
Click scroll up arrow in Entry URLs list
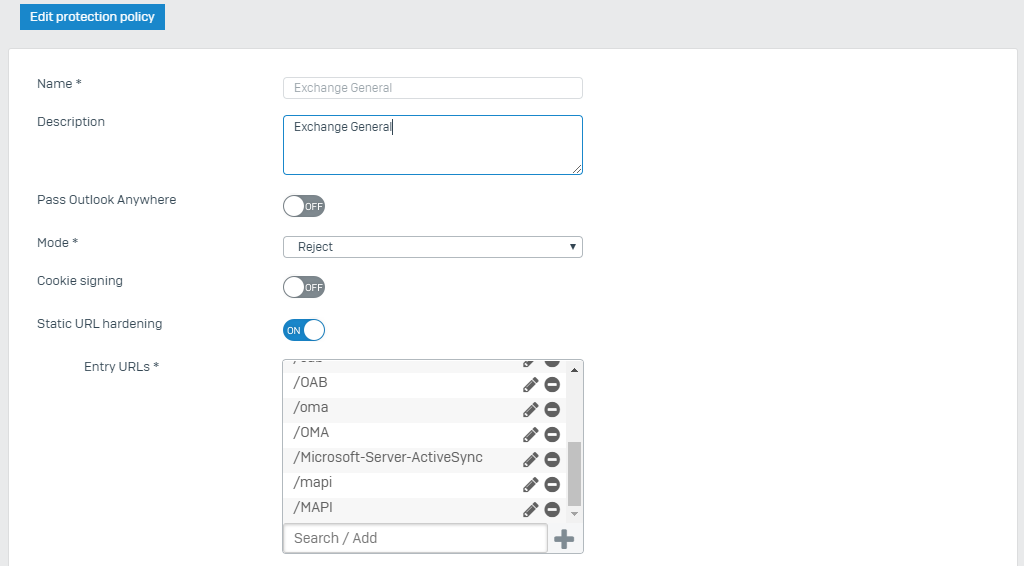(575, 370)
